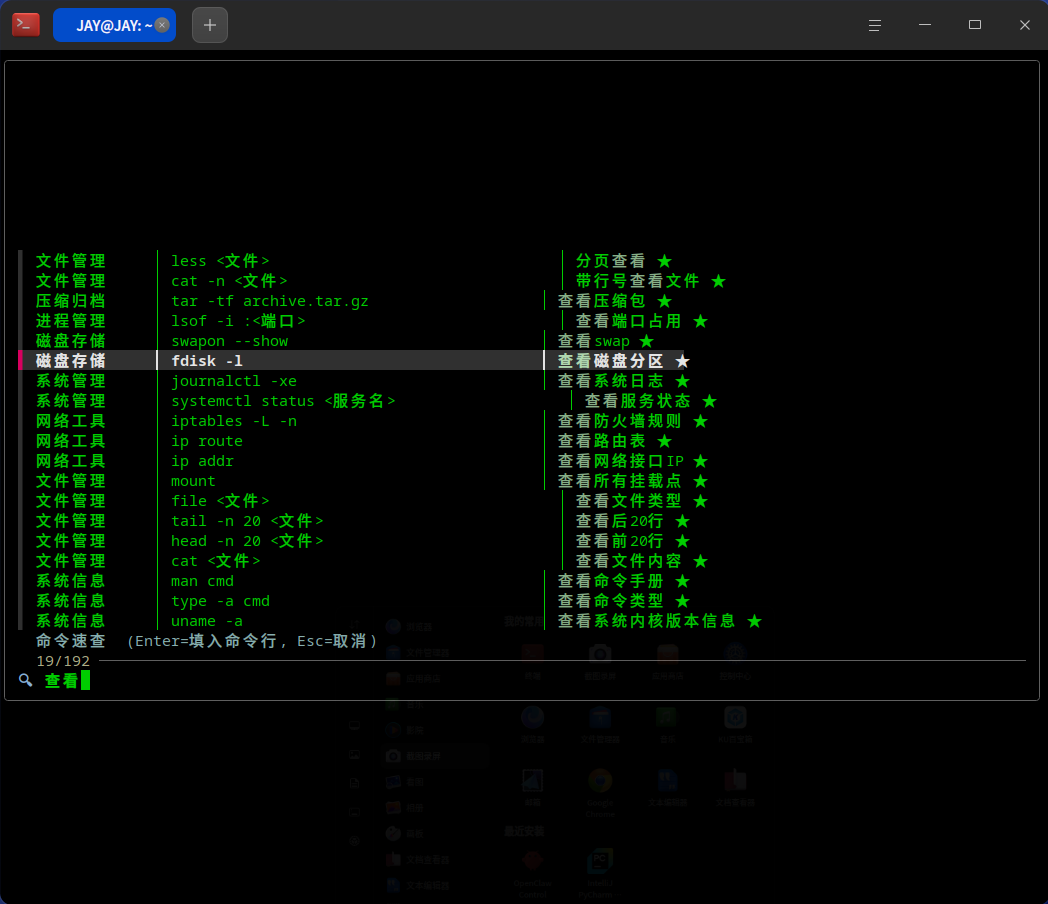Screen dimensions: 1048x904
Task: Pick the type -a cmd entry
Action: click(x=220, y=601)
